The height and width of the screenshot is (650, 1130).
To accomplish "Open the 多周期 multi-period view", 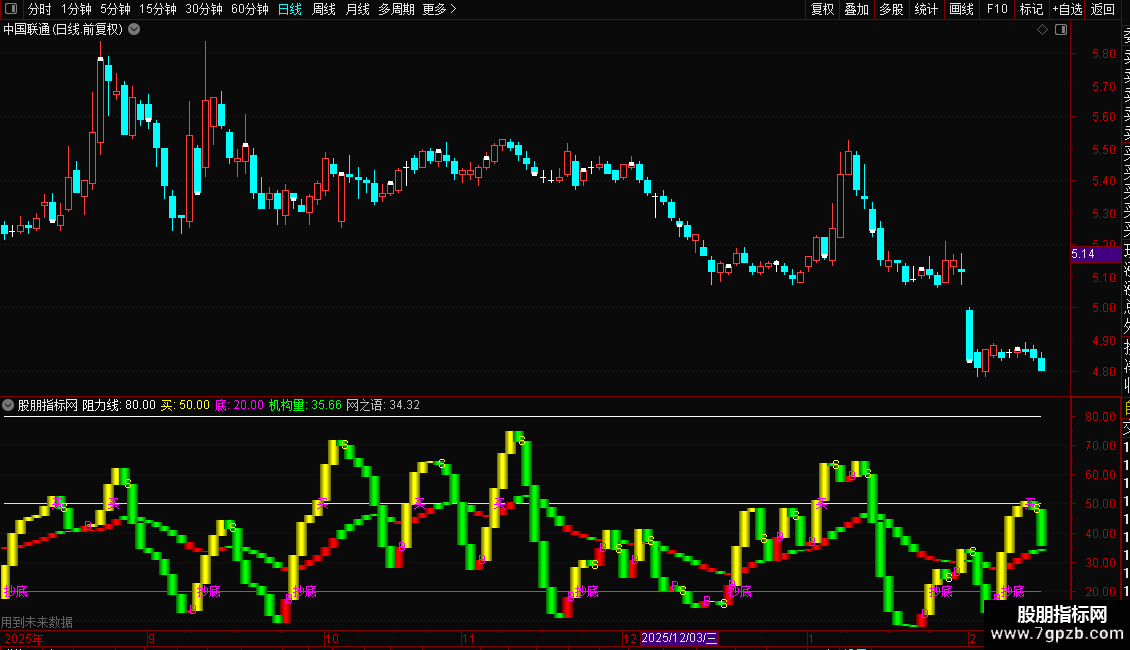I will [396, 9].
